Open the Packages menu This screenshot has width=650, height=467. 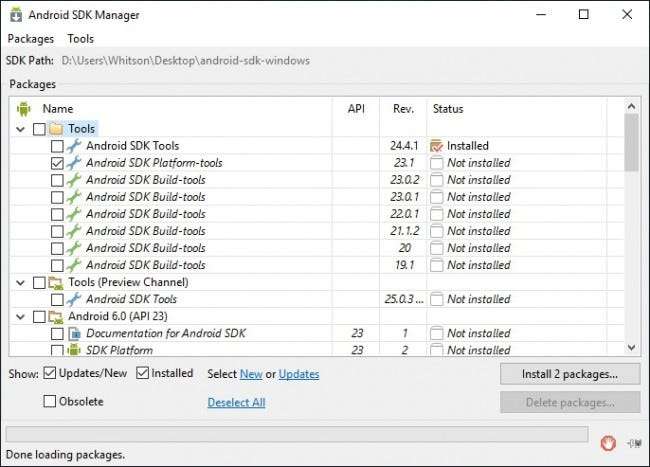coord(31,39)
